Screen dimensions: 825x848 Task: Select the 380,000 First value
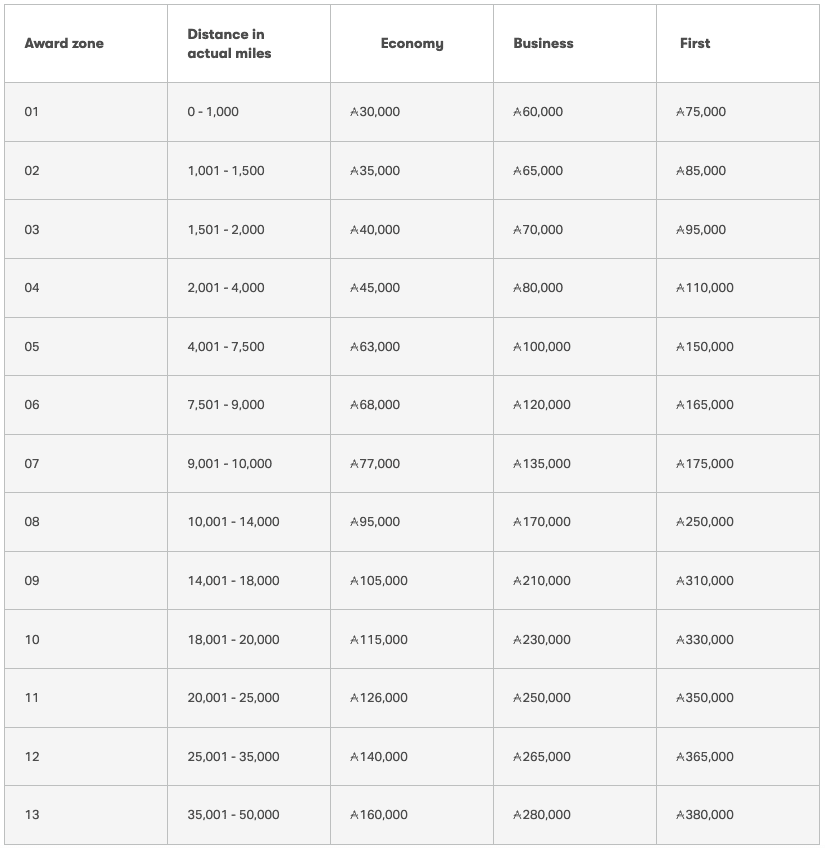[x=705, y=815]
